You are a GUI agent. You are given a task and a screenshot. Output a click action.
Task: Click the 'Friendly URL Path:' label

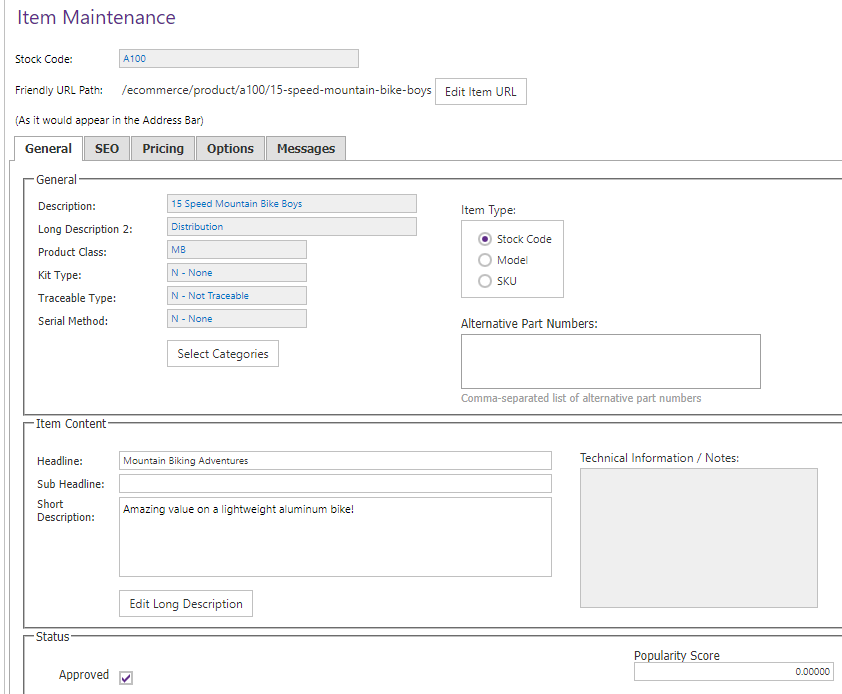pyautogui.click(x=59, y=90)
